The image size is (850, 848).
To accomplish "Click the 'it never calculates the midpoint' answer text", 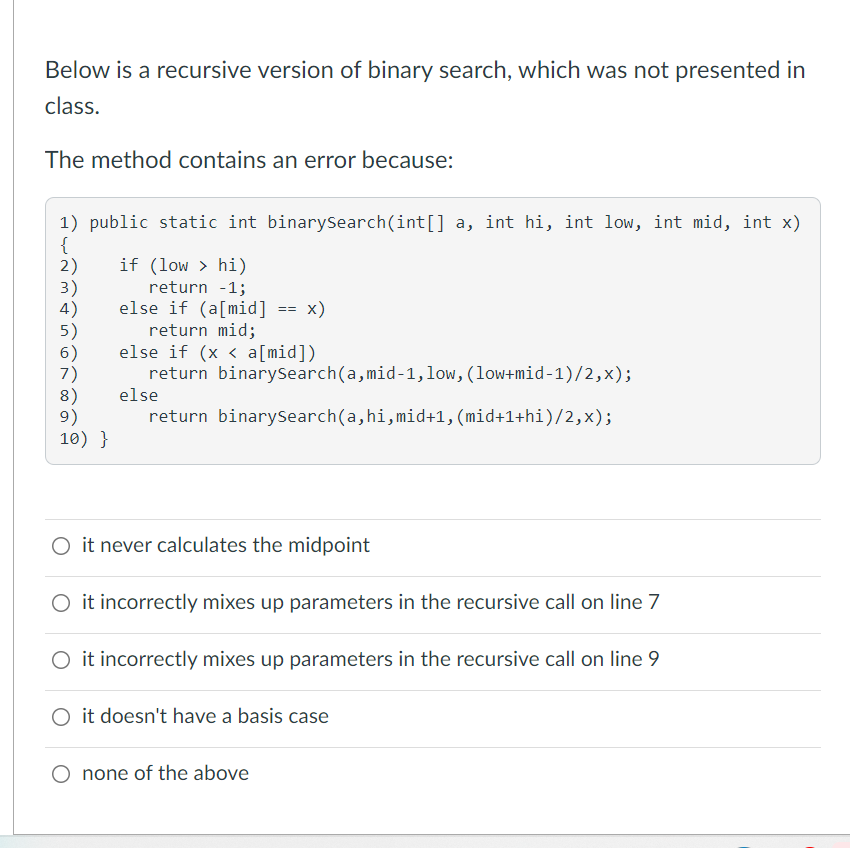I will coord(226,545).
